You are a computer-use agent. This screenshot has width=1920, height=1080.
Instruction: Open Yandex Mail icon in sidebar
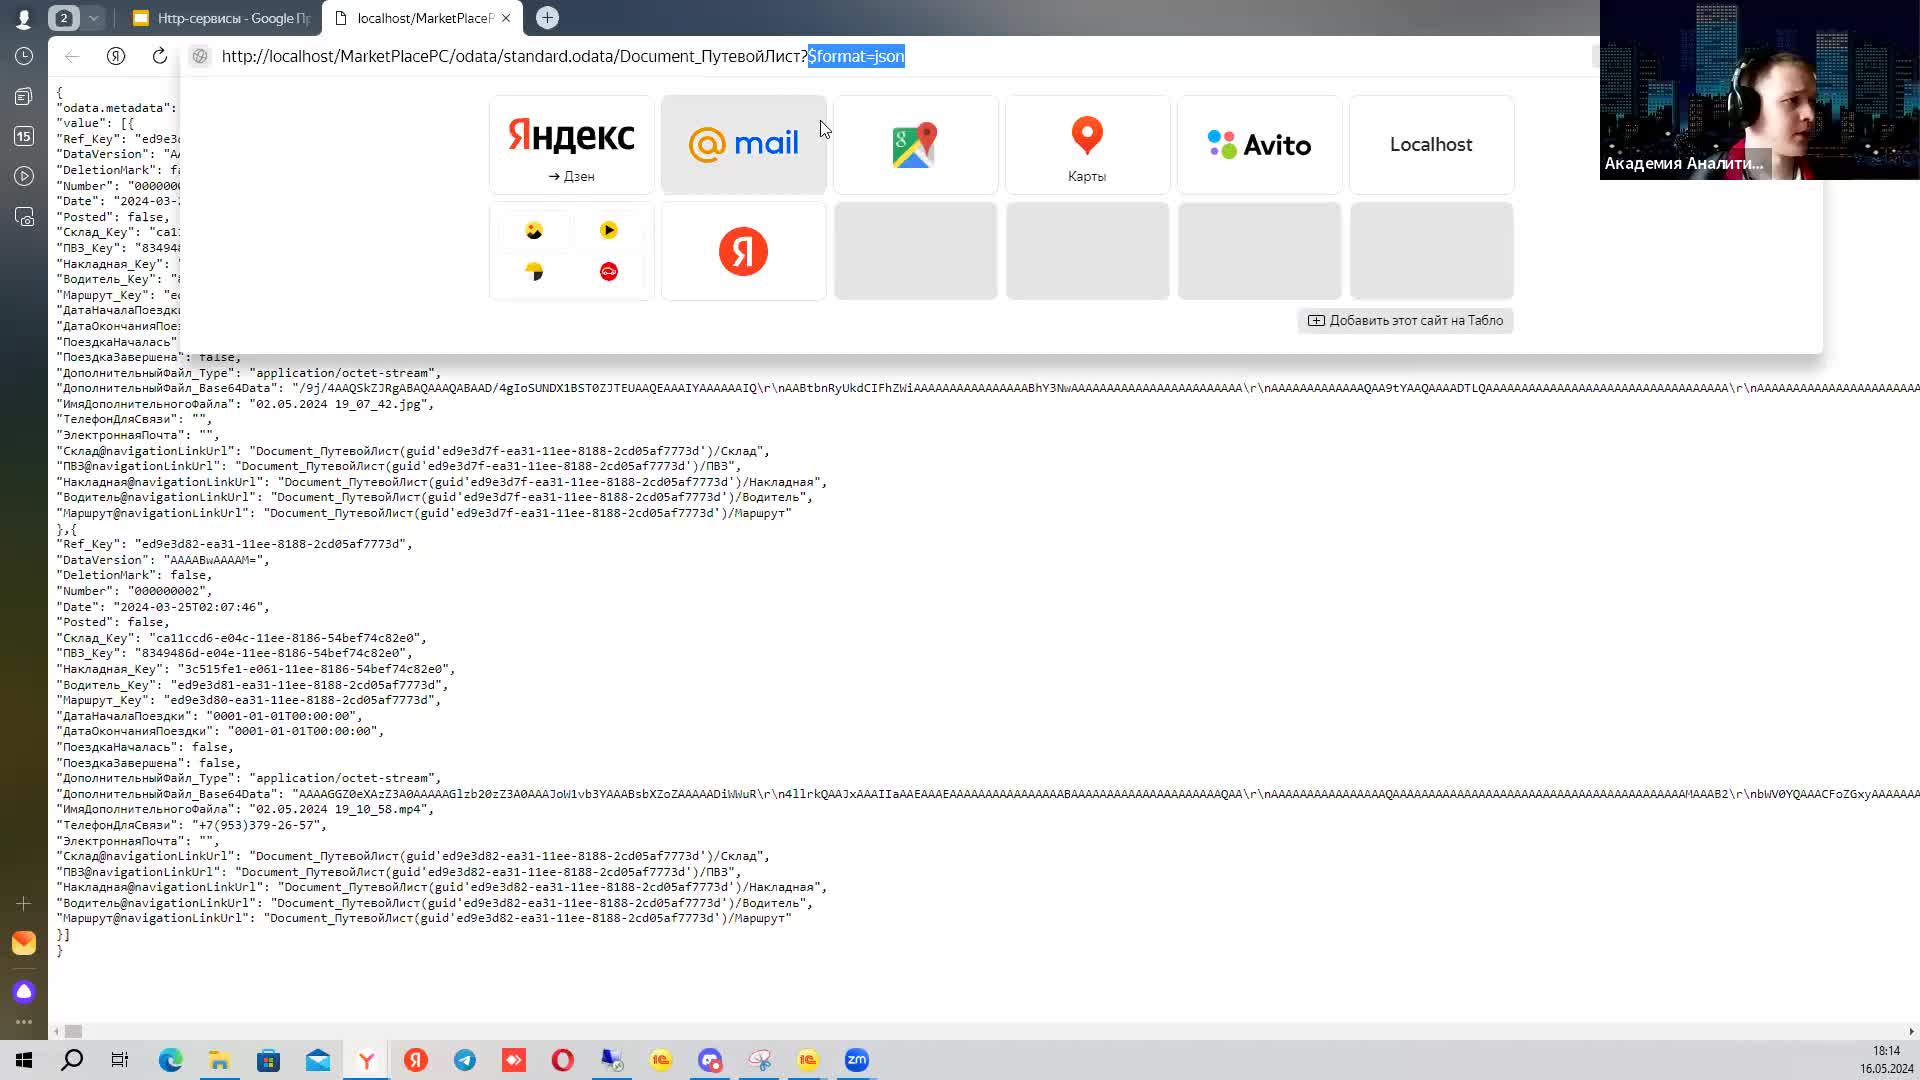coord(24,943)
